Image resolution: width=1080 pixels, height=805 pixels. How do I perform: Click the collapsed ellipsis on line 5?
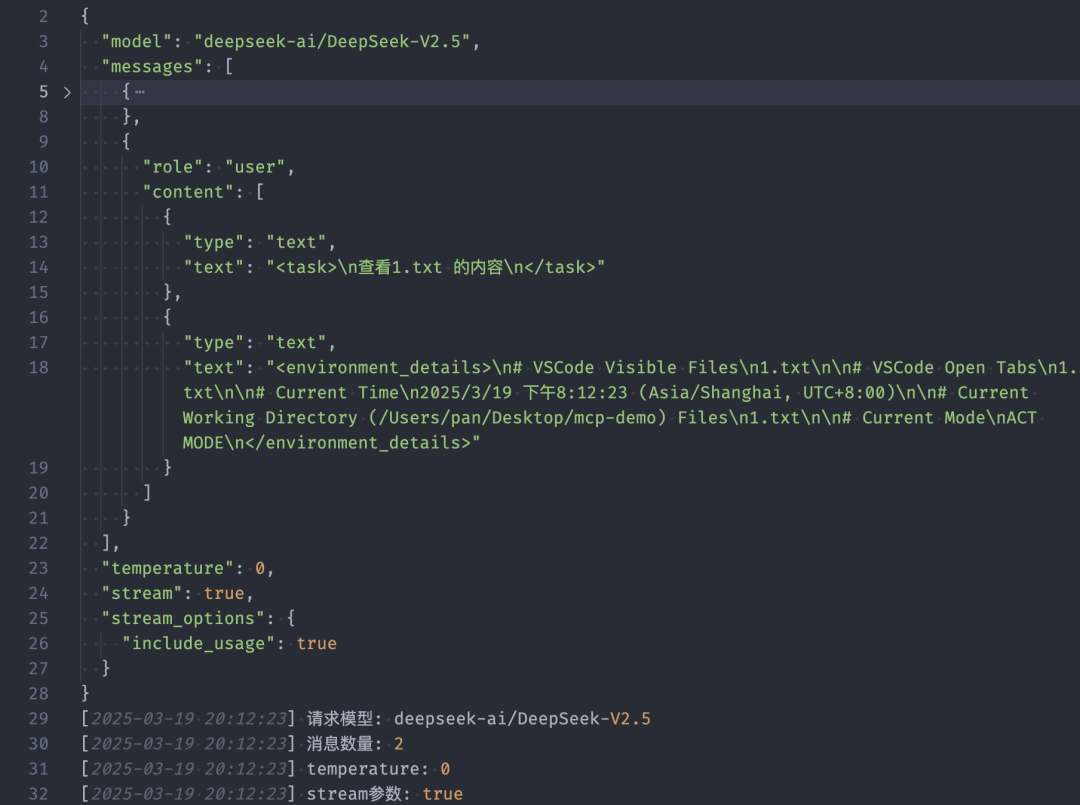tap(140, 92)
